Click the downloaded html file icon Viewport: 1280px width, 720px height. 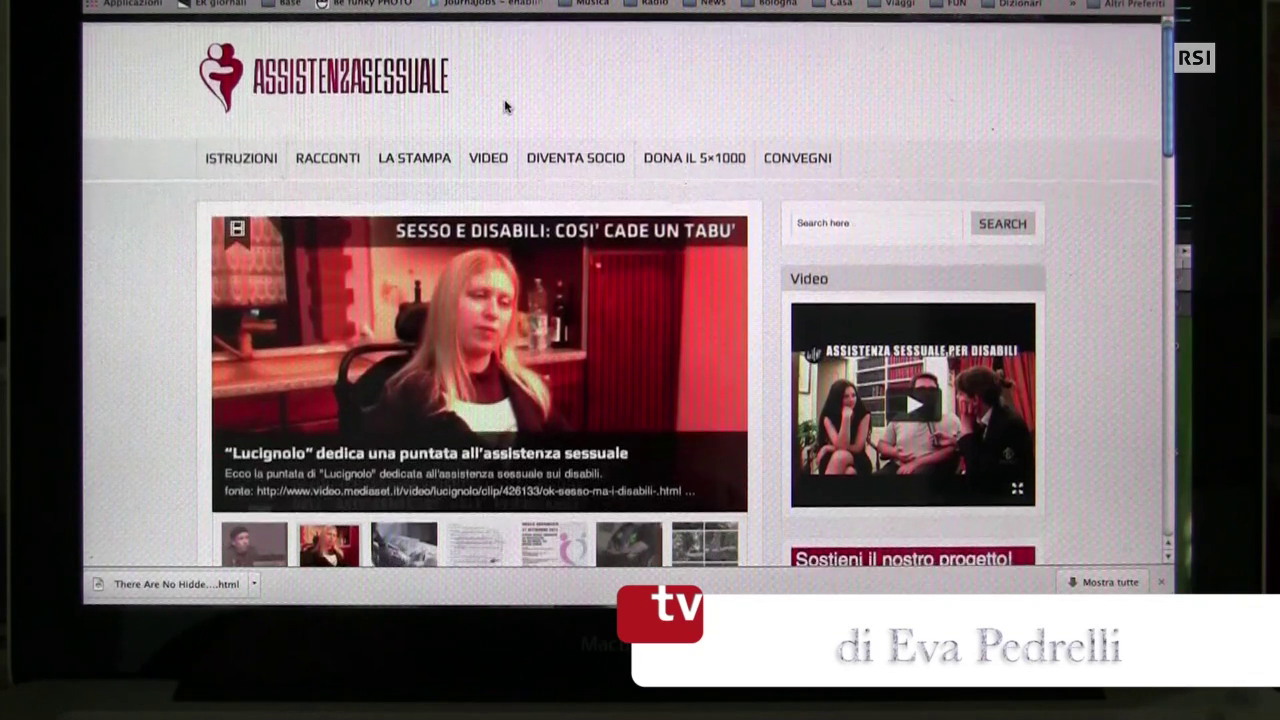click(98, 584)
